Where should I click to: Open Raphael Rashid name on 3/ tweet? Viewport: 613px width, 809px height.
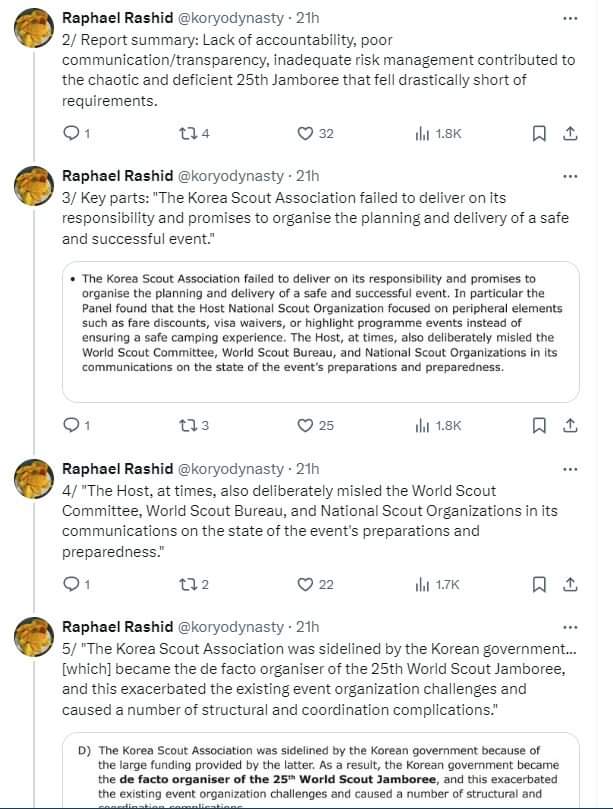tap(118, 176)
